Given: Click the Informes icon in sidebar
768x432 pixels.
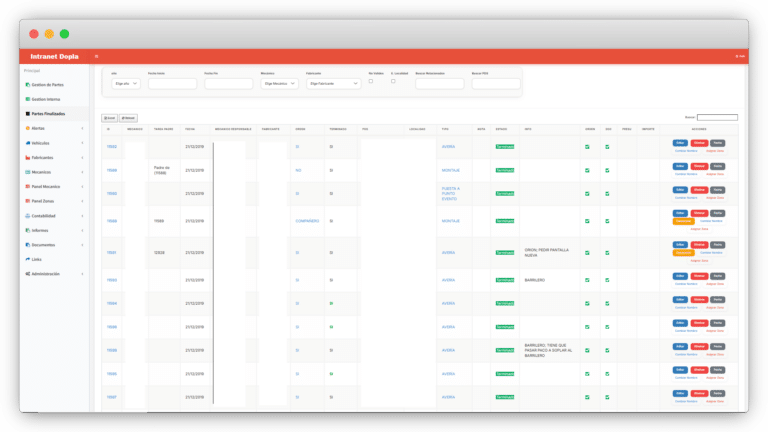Looking at the screenshot, I should (x=27, y=230).
